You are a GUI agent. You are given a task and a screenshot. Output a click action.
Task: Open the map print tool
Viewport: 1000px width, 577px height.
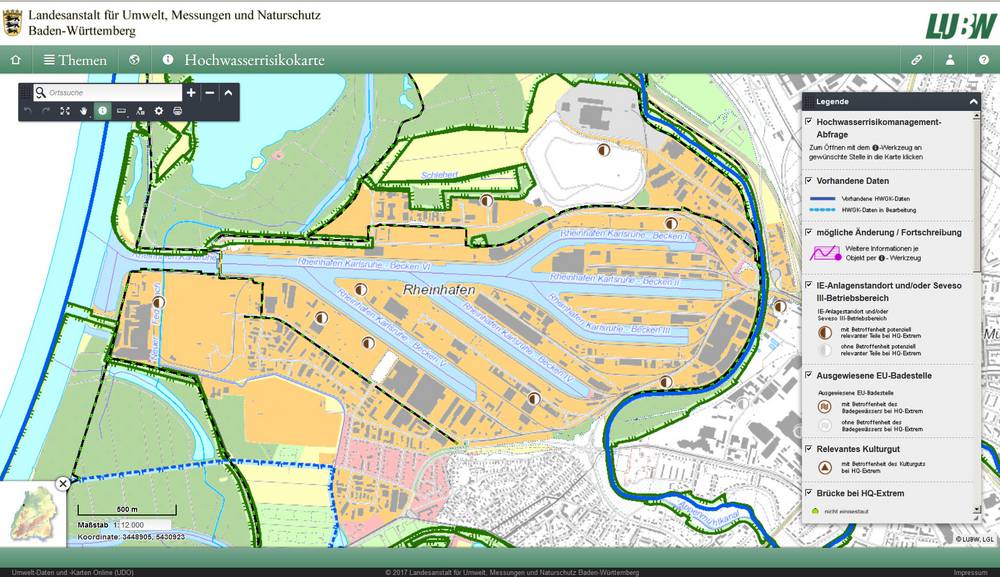[x=177, y=111]
